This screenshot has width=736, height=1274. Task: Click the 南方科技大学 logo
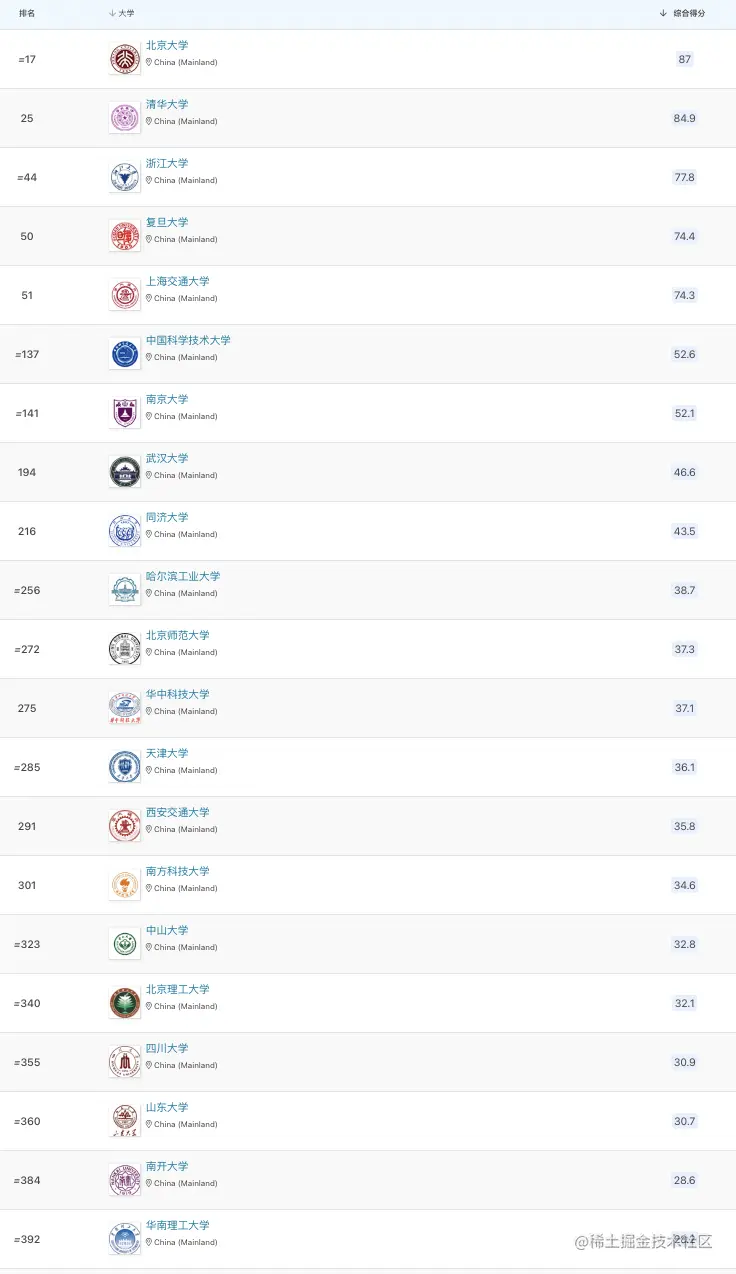click(125, 885)
